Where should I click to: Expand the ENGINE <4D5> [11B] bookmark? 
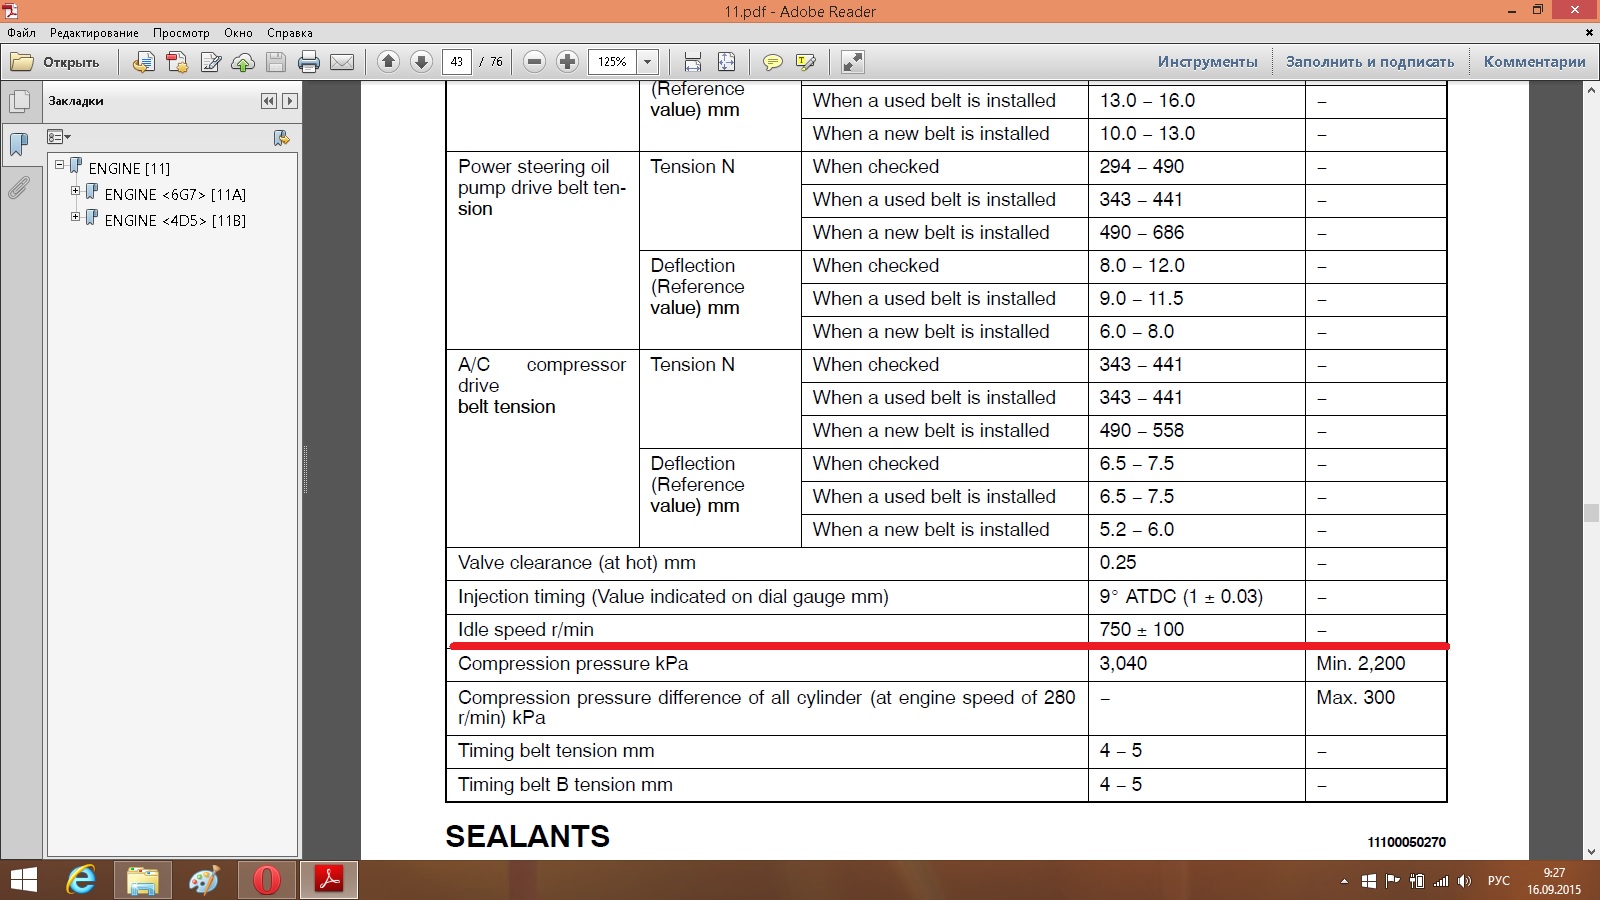tap(75, 217)
